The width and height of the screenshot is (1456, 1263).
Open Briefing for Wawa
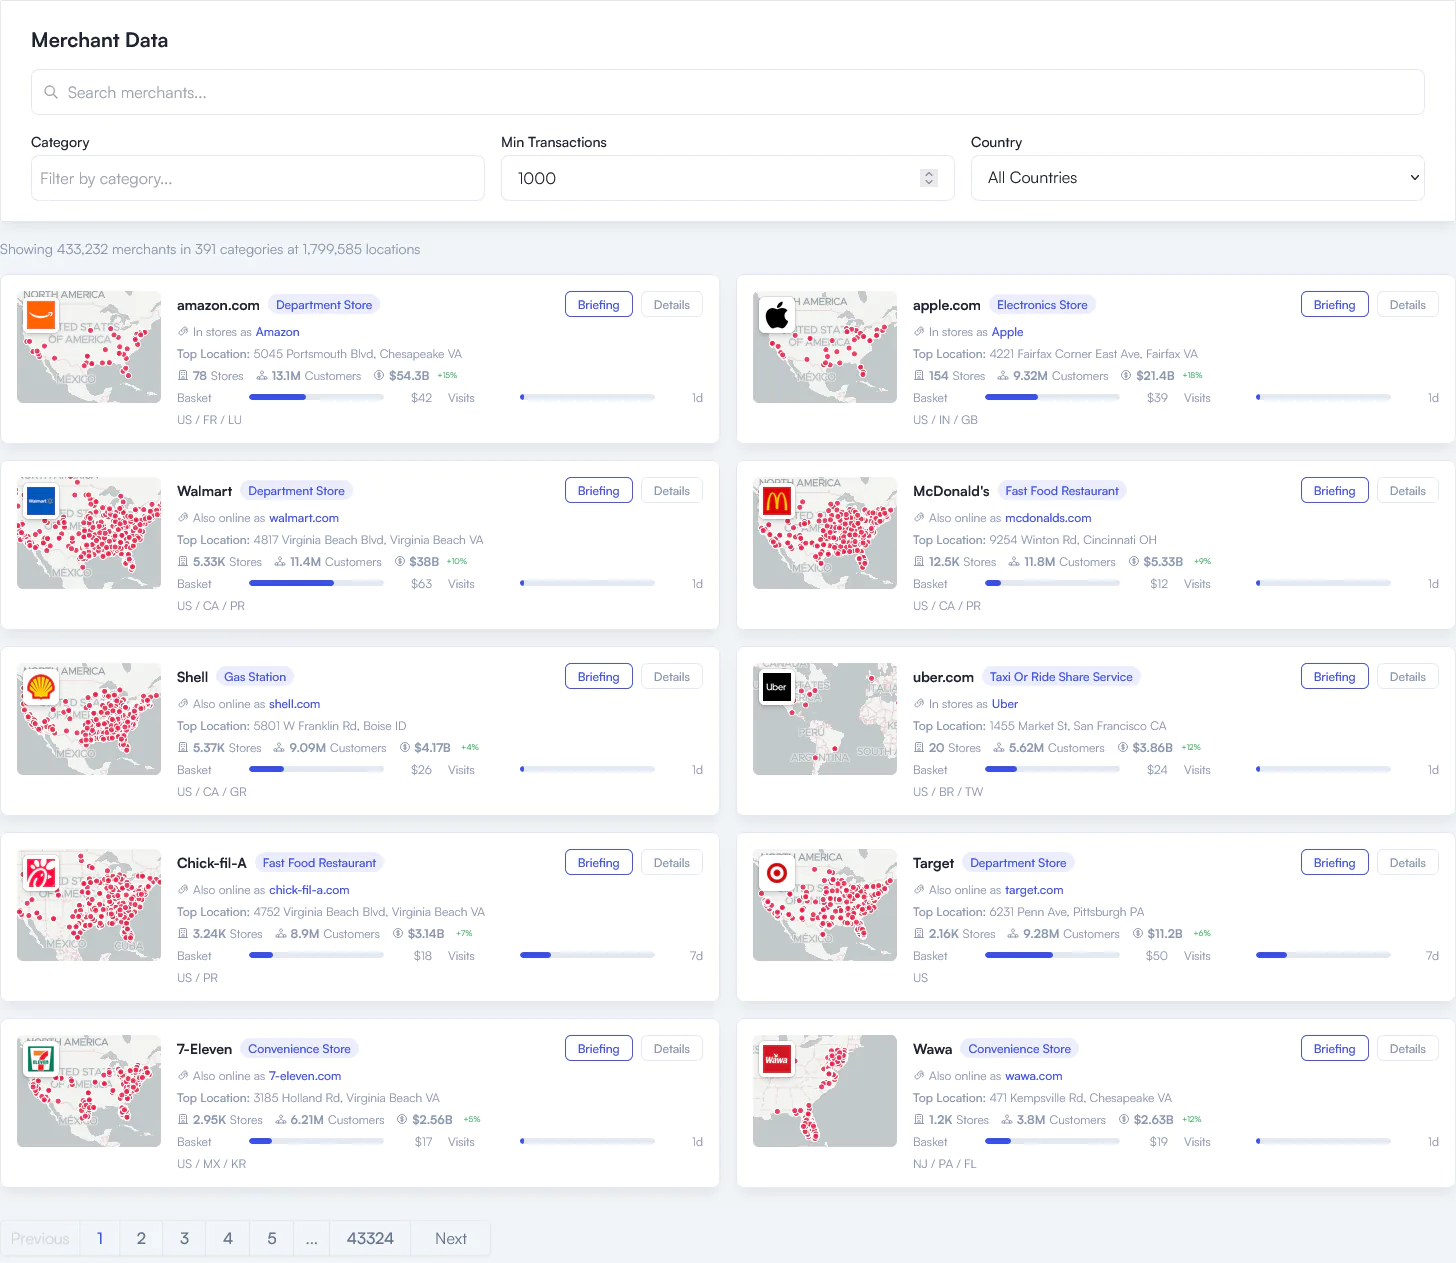(1334, 1049)
